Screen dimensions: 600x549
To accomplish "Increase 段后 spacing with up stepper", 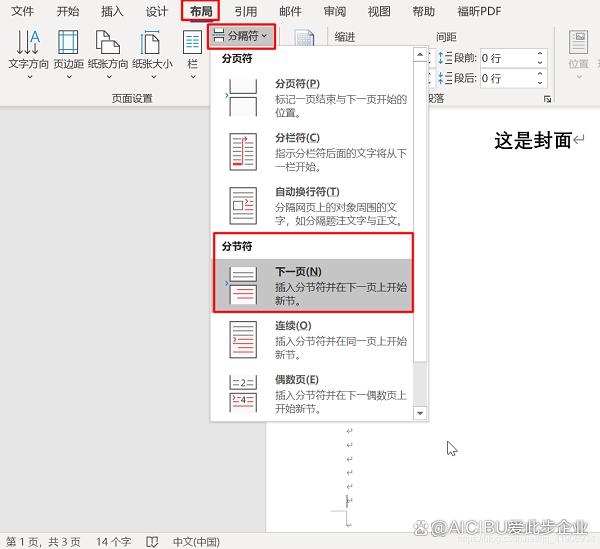I will pos(540,74).
